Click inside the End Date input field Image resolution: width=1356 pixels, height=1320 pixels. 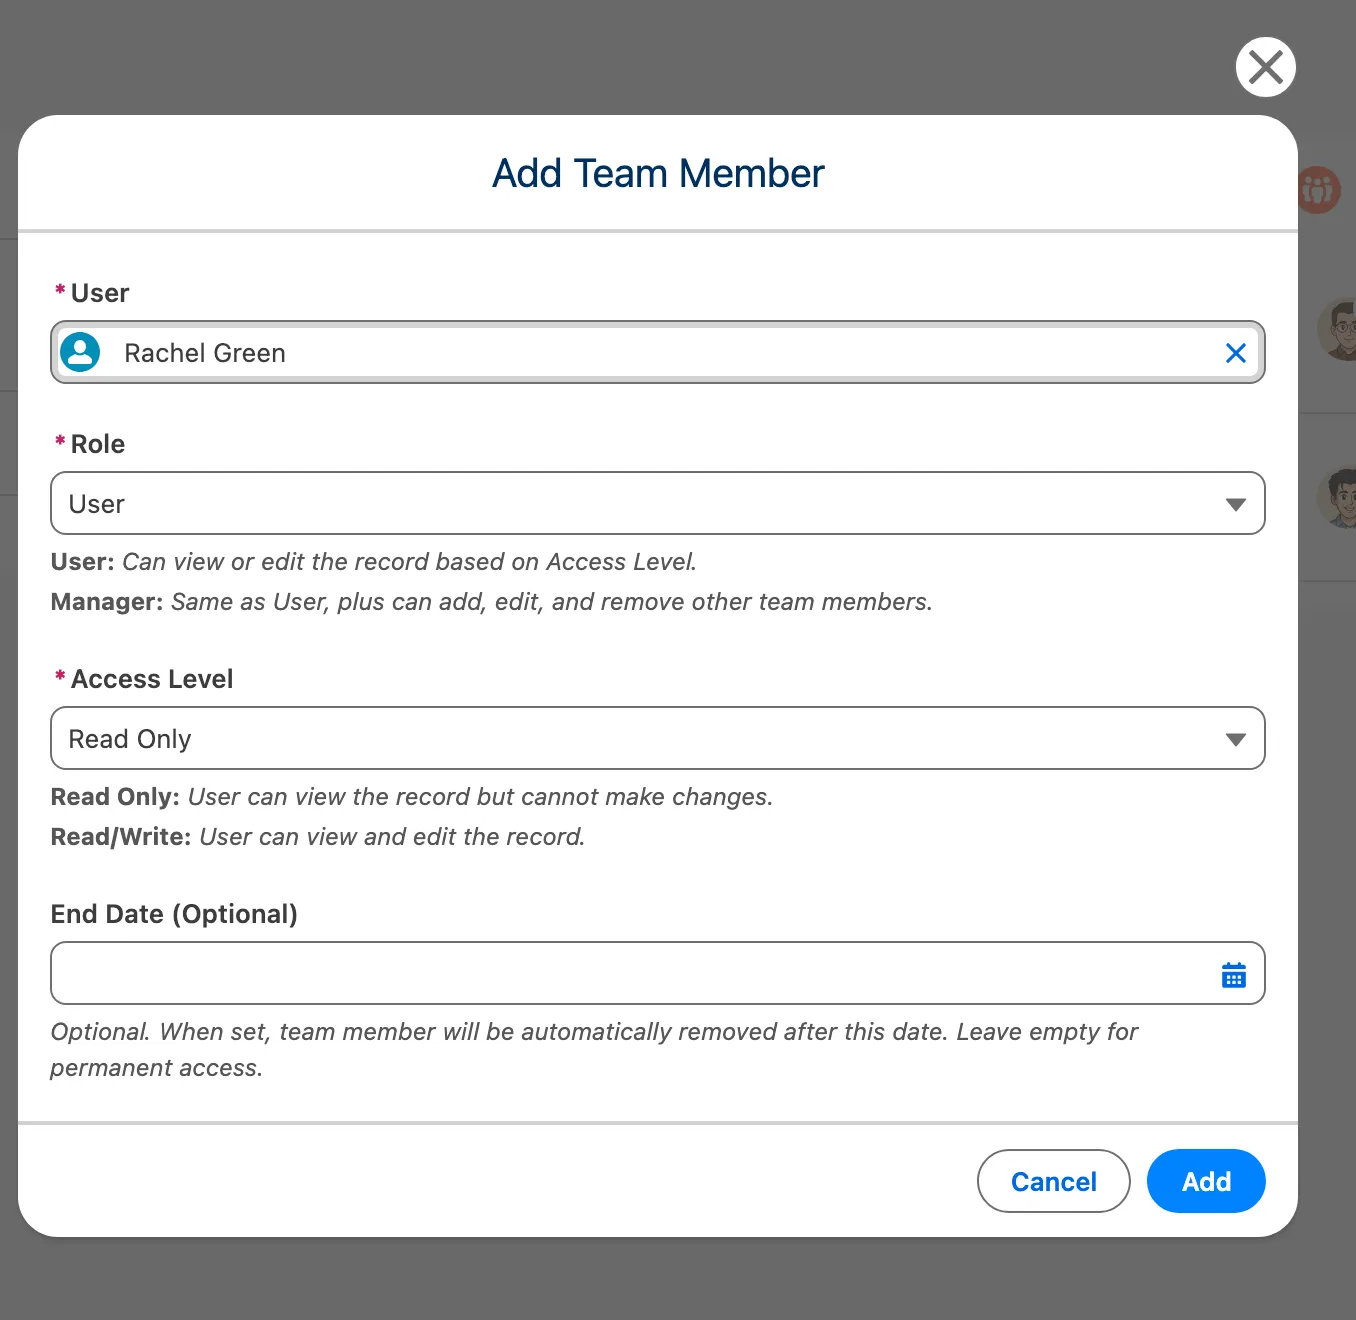click(x=600, y=973)
